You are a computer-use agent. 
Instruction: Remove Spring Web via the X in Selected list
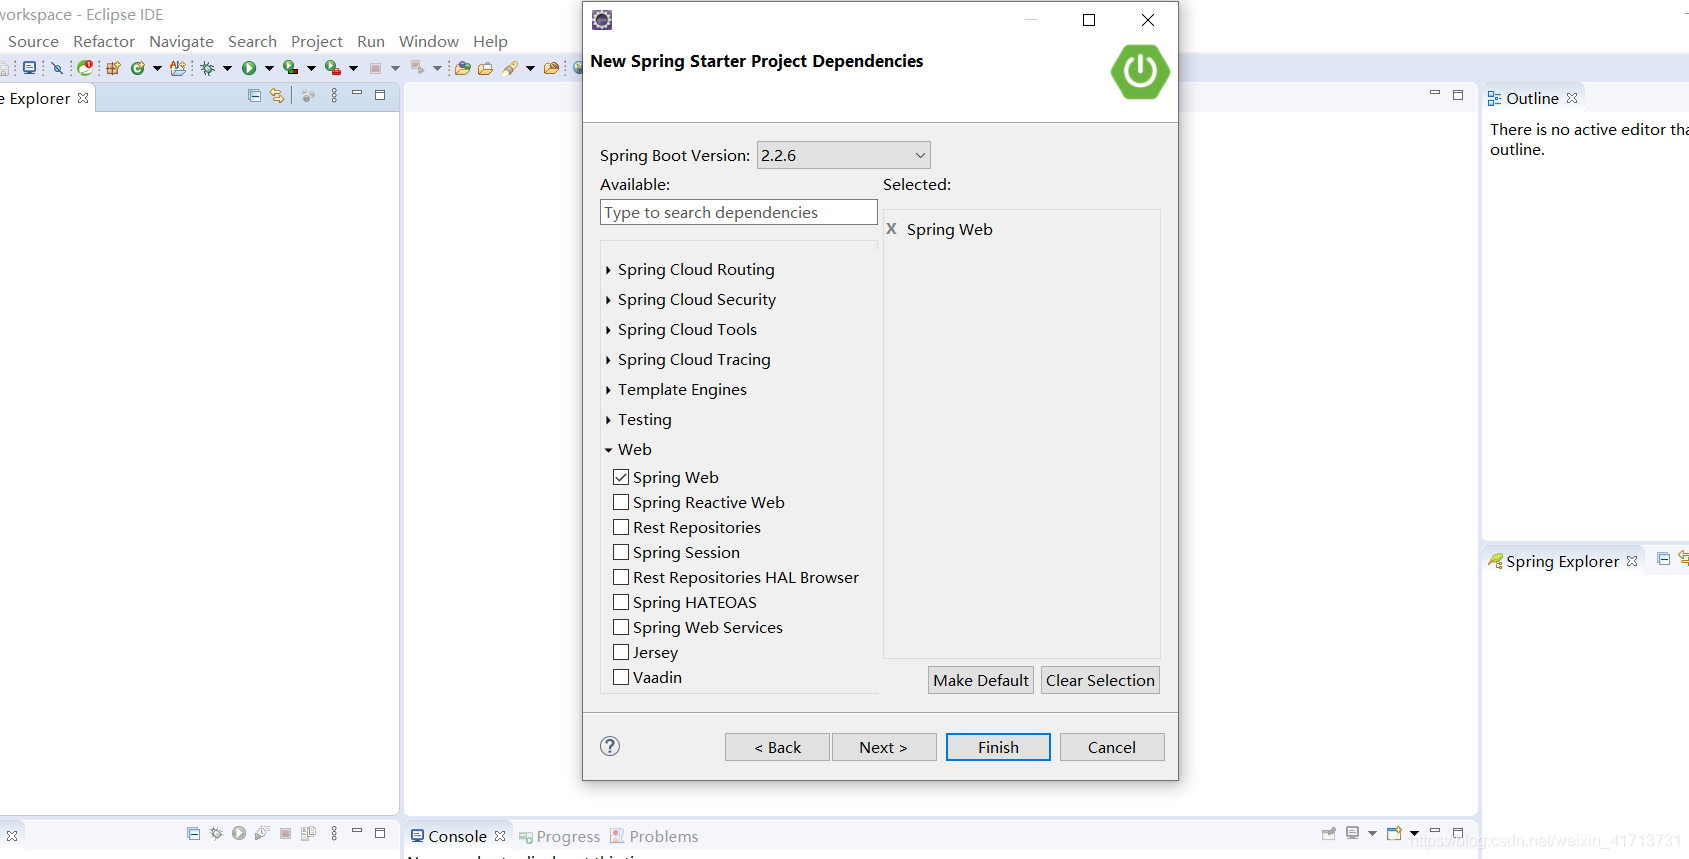coord(891,229)
